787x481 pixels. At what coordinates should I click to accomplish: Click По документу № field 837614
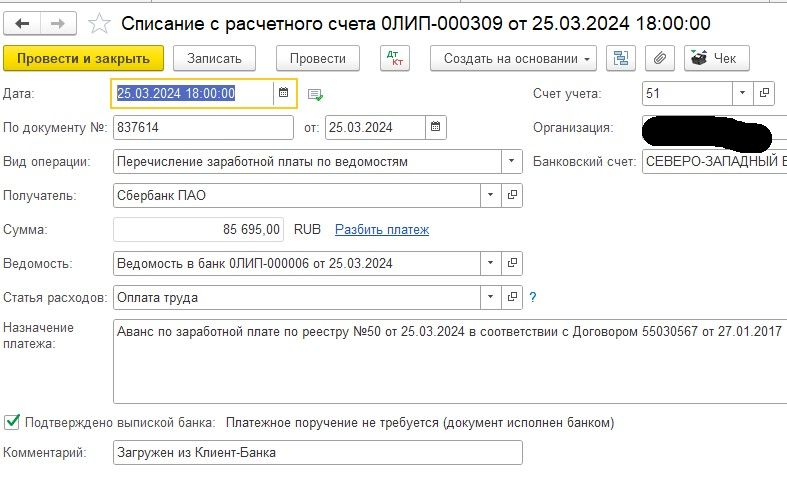coord(203,128)
